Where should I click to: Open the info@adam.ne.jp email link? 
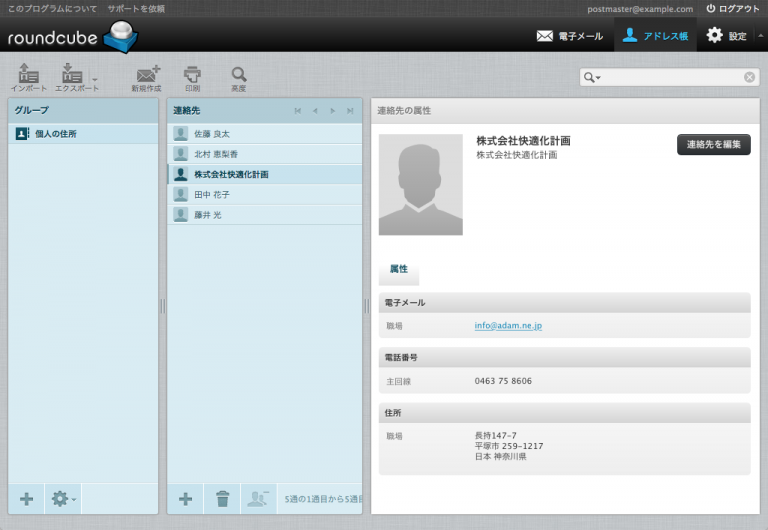coord(508,326)
